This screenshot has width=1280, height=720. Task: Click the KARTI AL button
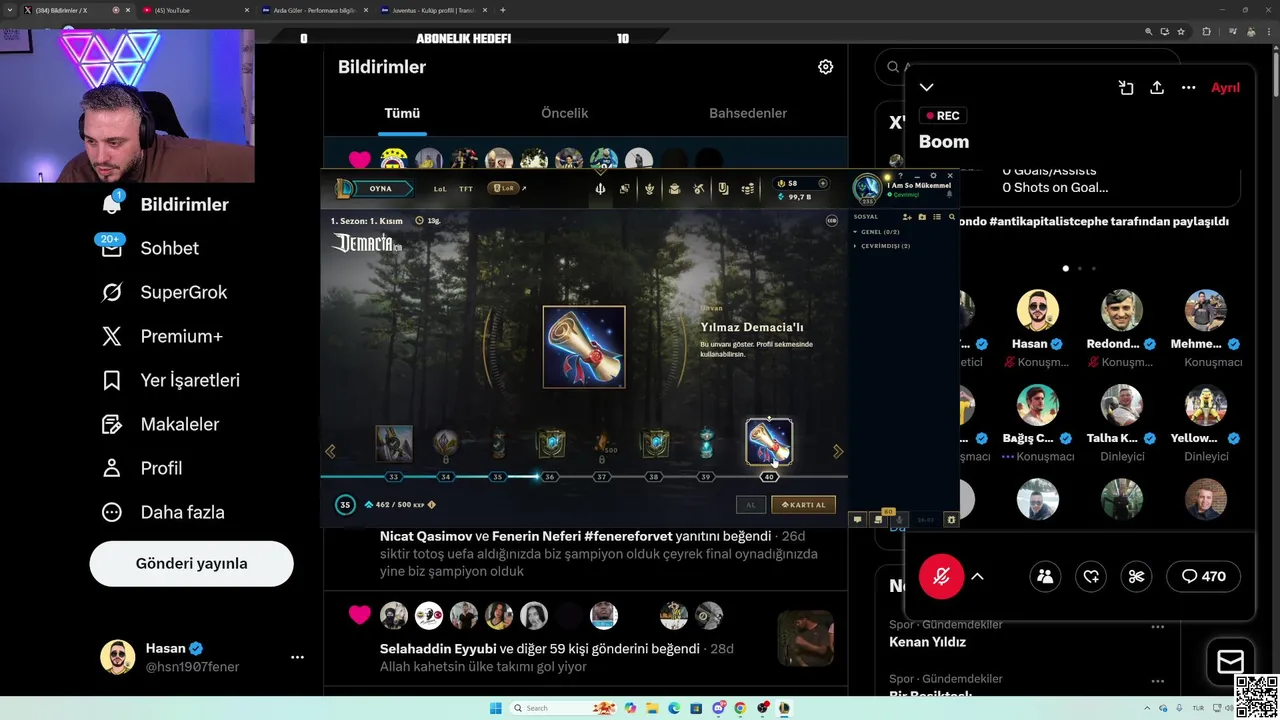click(803, 505)
